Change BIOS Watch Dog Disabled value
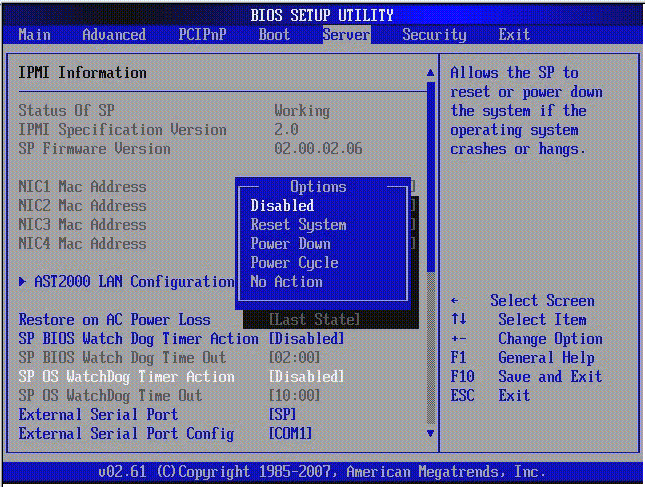645x487 pixels. click(x=306, y=339)
